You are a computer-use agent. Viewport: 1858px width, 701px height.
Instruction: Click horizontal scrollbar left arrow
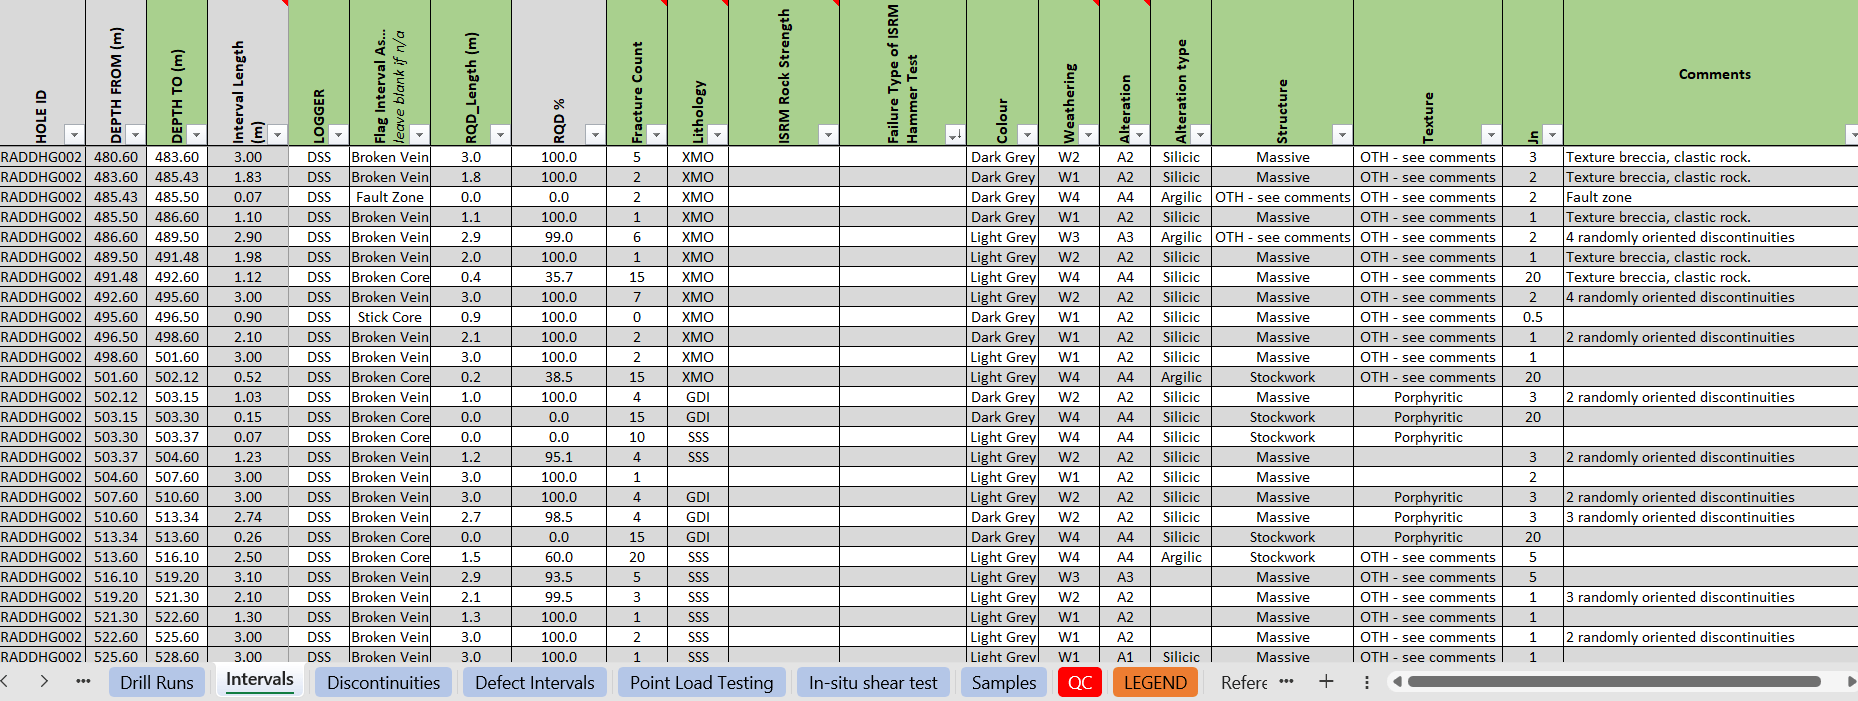[x=1397, y=682]
